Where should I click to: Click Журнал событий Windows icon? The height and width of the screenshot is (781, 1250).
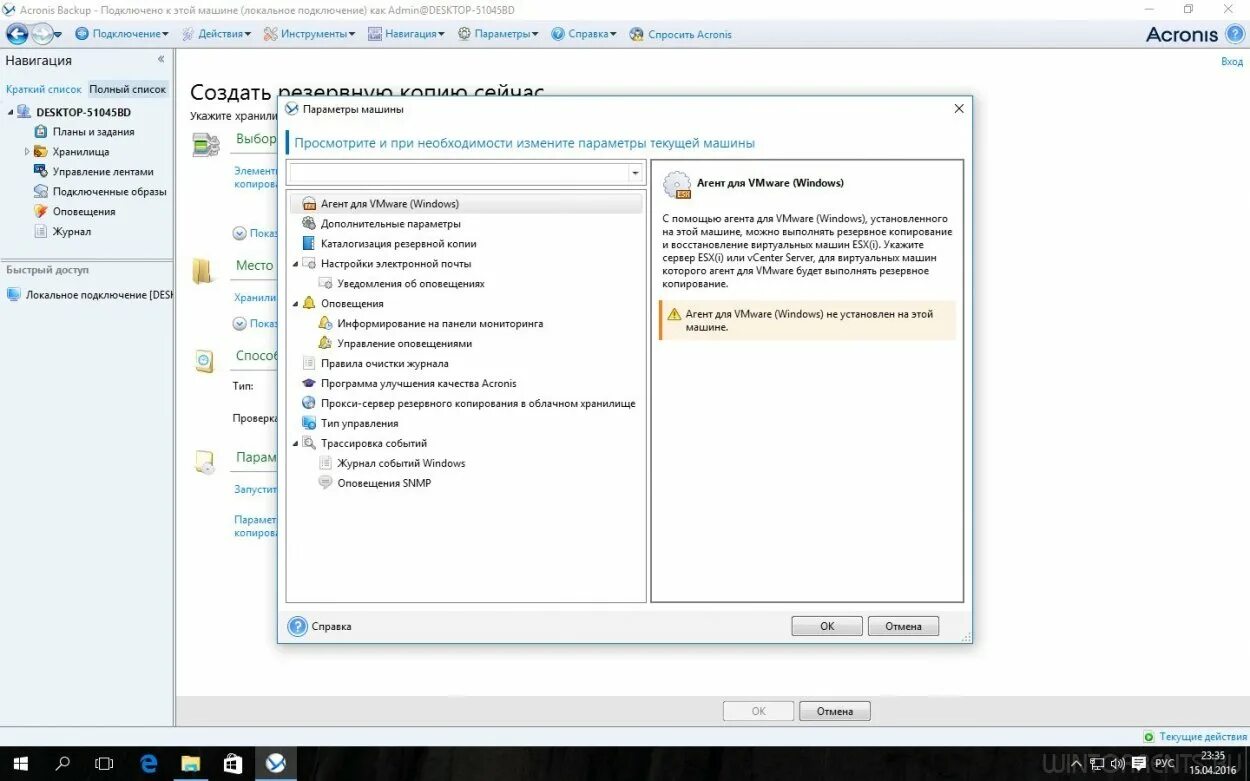coord(325,464)
